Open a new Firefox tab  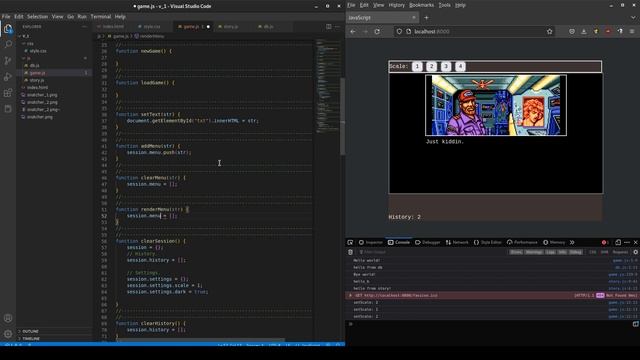click(x=426, y=18)
